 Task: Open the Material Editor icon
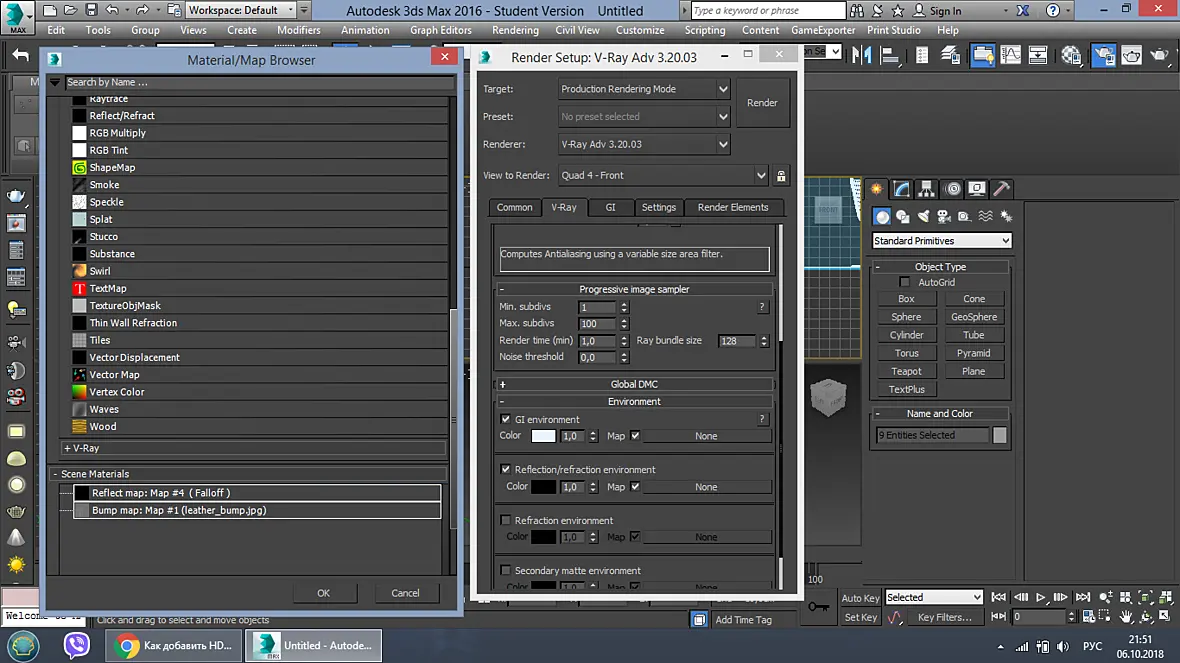[1072, 55]
